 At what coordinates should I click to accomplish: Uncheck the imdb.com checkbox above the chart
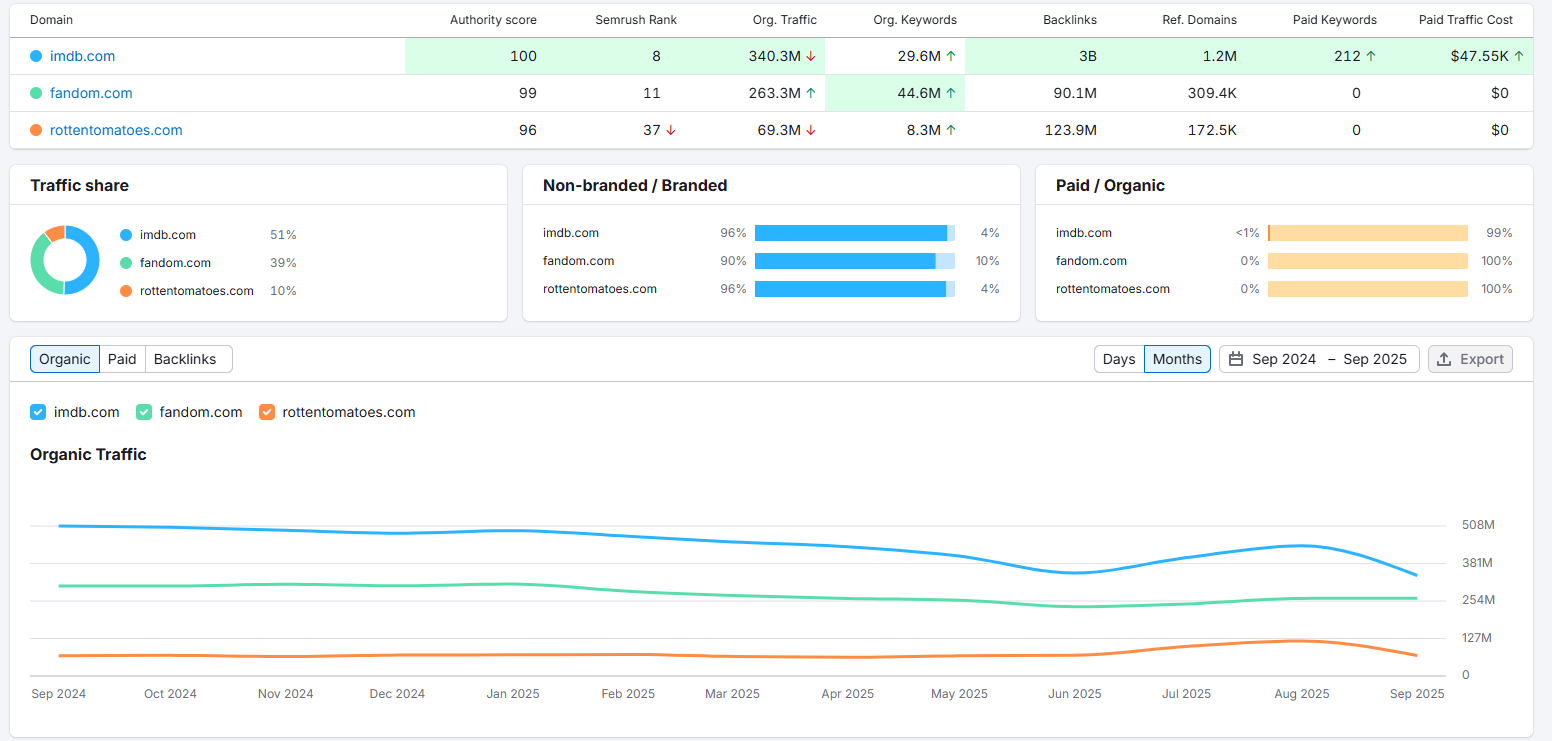pos(37,411)
